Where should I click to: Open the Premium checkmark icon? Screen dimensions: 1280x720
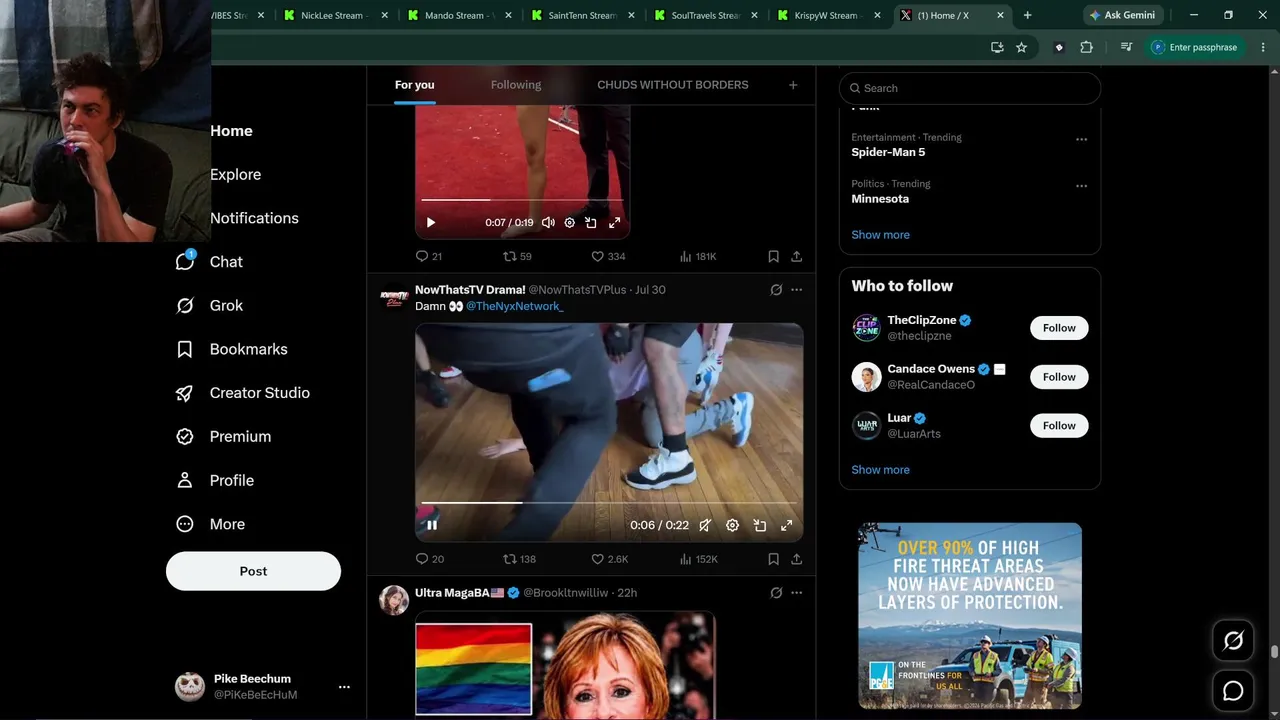pos(185,437)
